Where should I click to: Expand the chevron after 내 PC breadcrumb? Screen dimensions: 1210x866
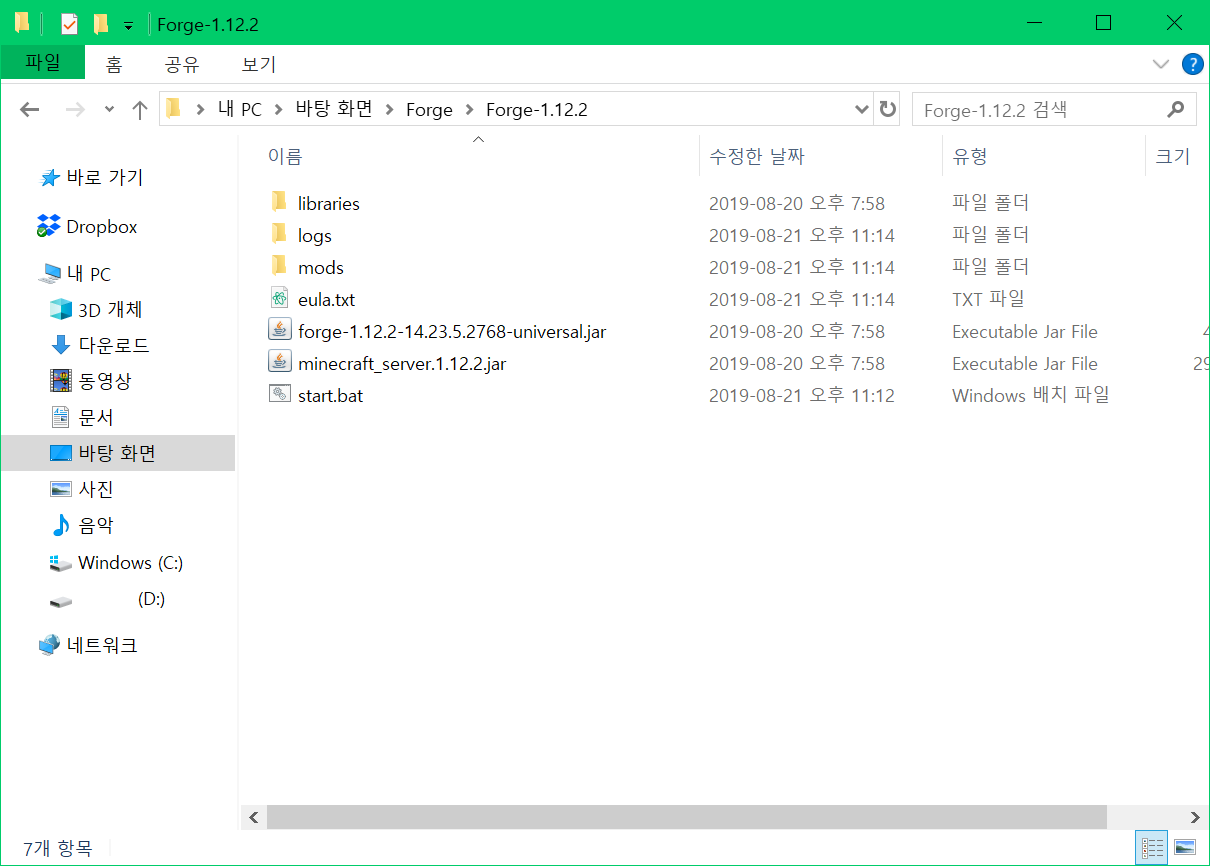[x=278, y=110]
